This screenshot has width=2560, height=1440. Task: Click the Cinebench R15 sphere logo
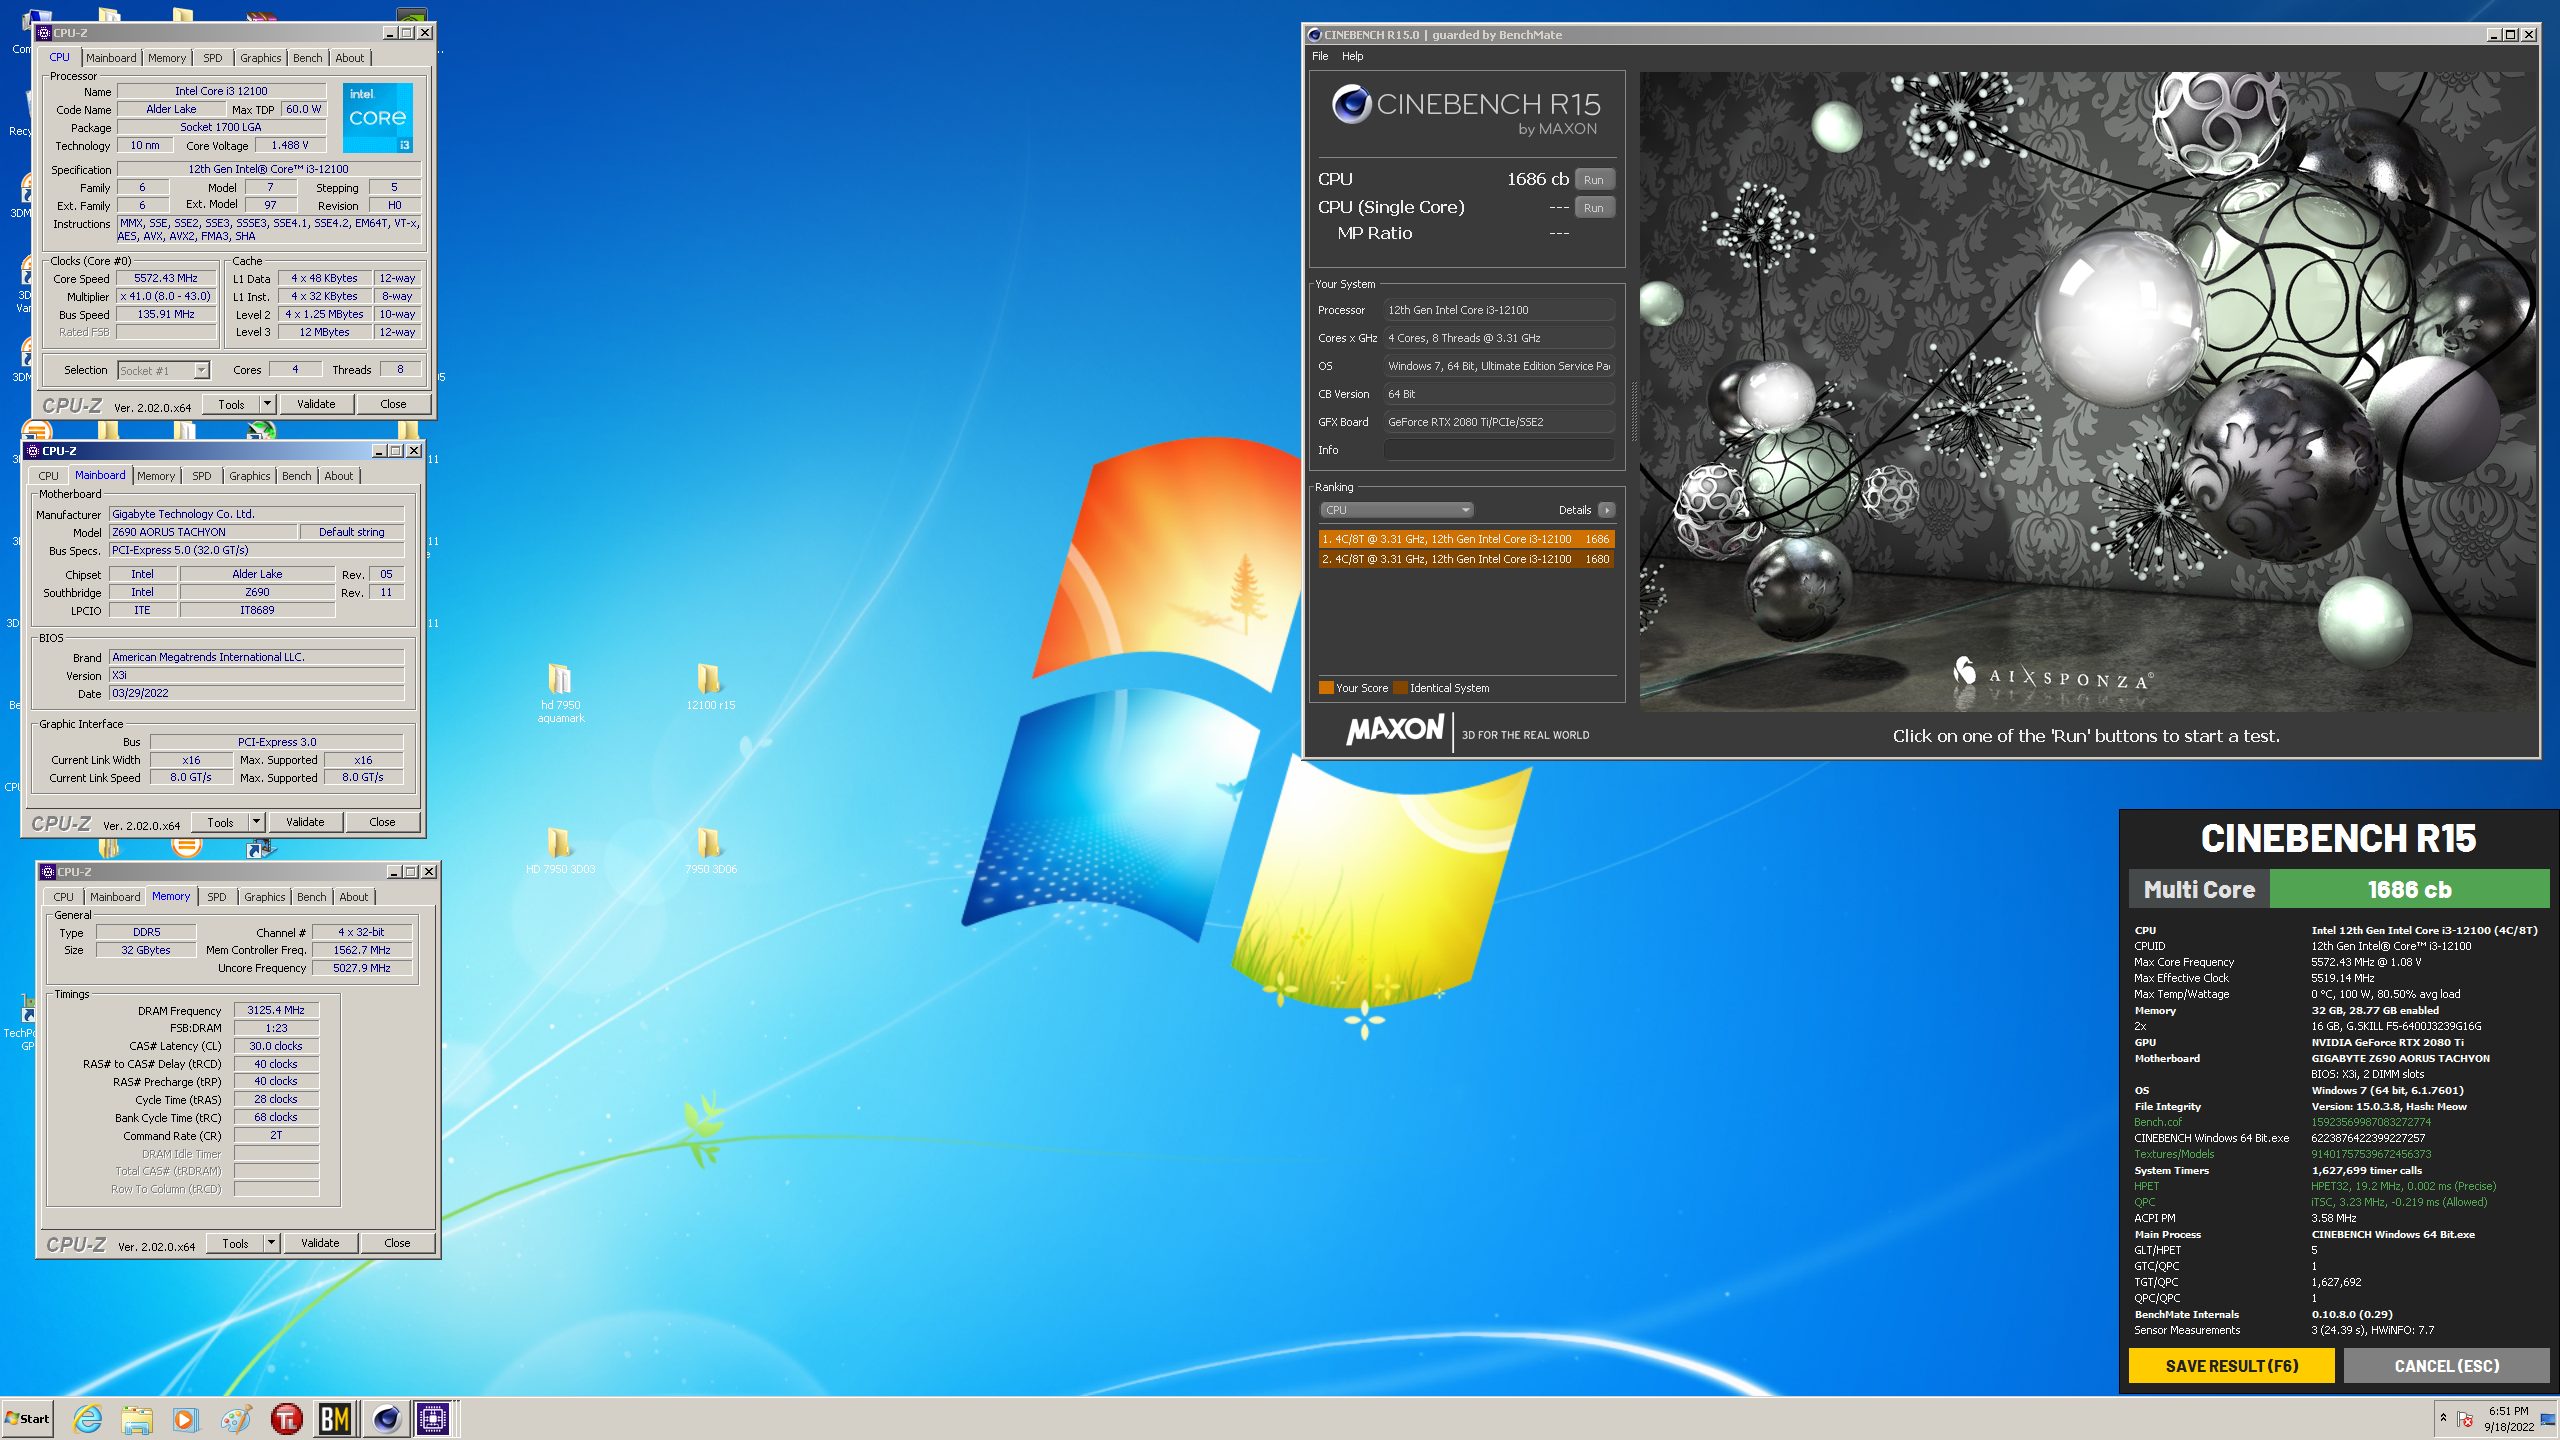pos(1351,104)
